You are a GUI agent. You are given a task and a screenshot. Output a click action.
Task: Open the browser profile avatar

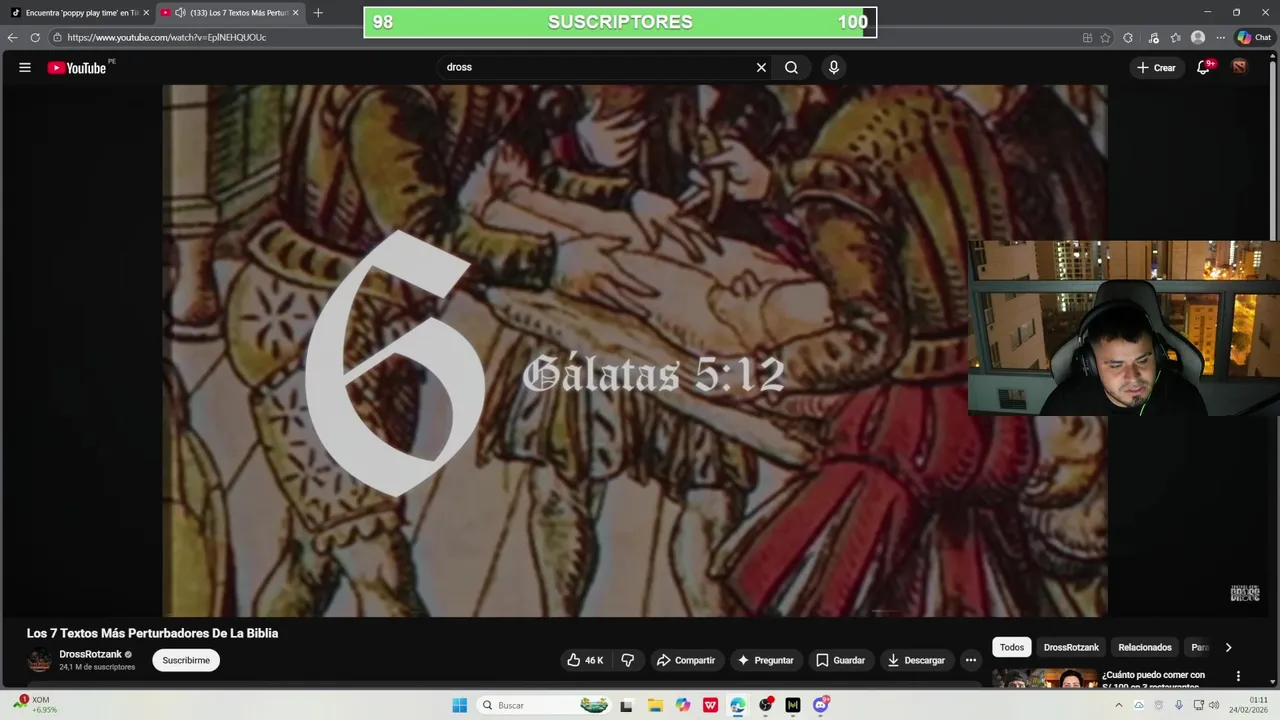point(1198,37)
